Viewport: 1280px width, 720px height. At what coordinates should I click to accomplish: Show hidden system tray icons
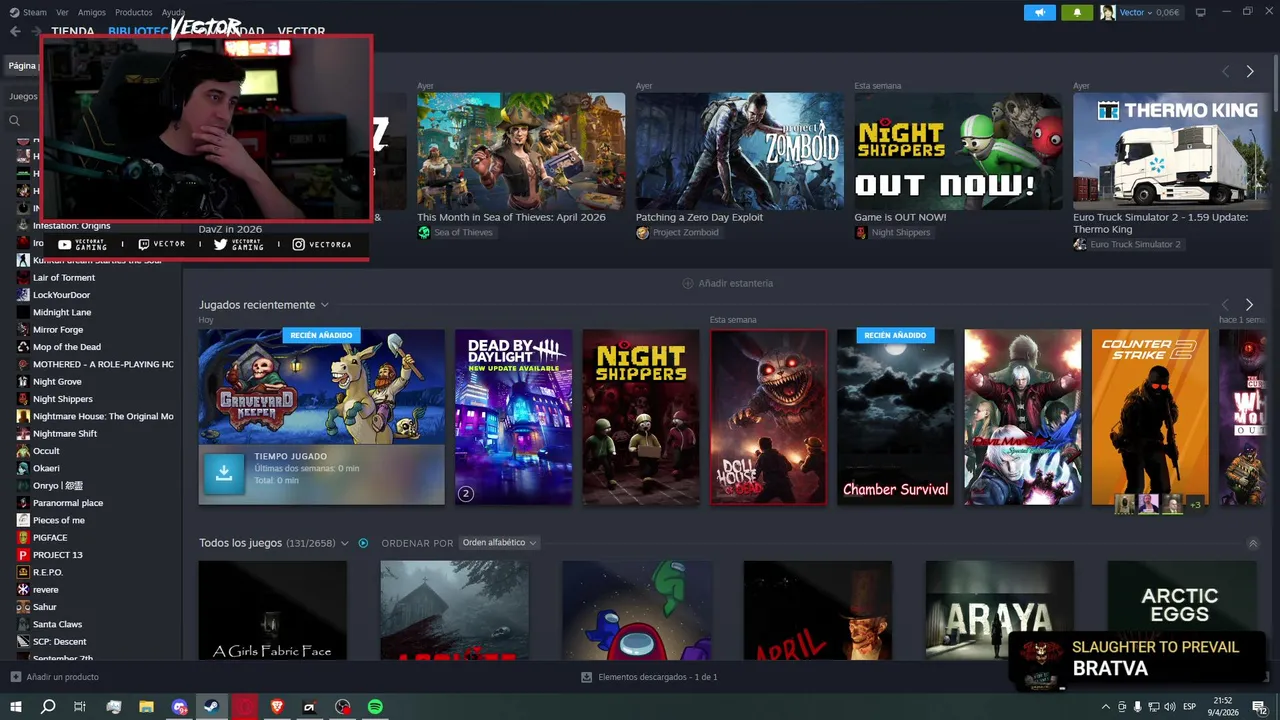click(x=1105, y=707)
